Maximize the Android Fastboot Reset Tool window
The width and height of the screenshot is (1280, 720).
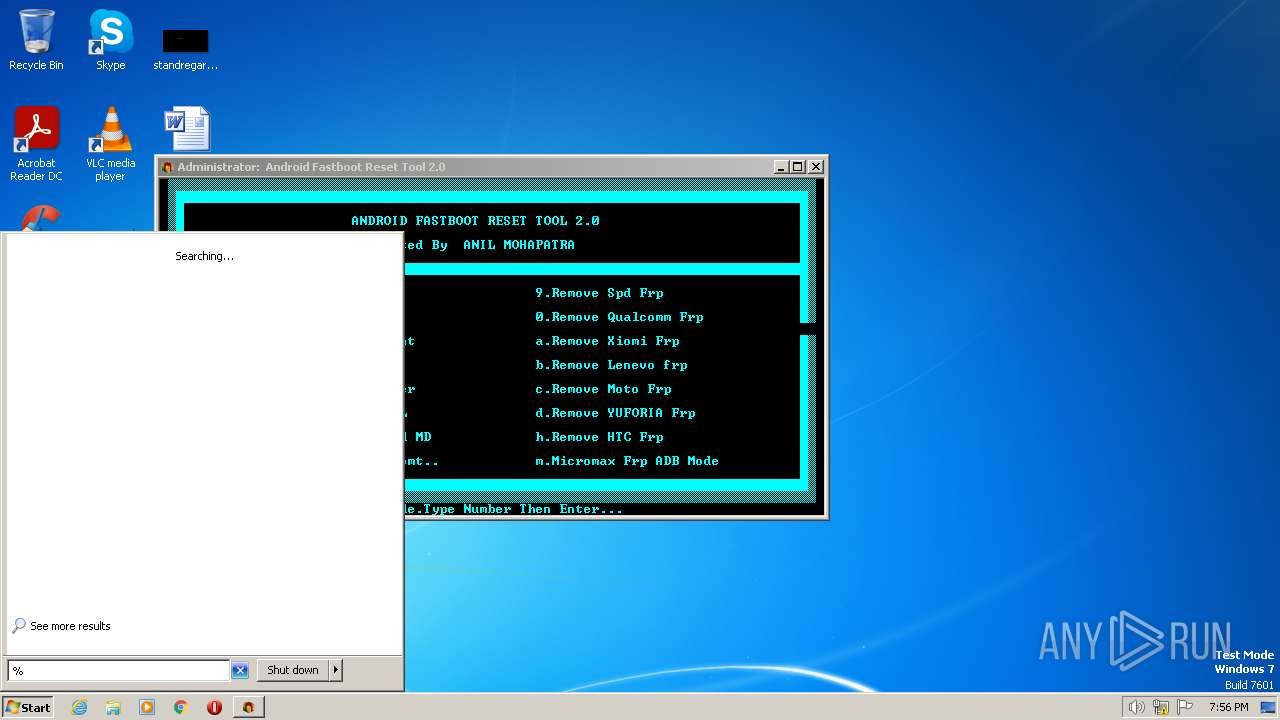[x=797, y=167]
